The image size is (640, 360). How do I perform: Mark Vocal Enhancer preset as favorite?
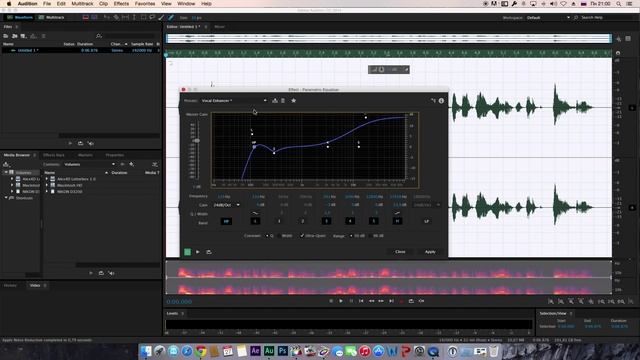[293, 100]
